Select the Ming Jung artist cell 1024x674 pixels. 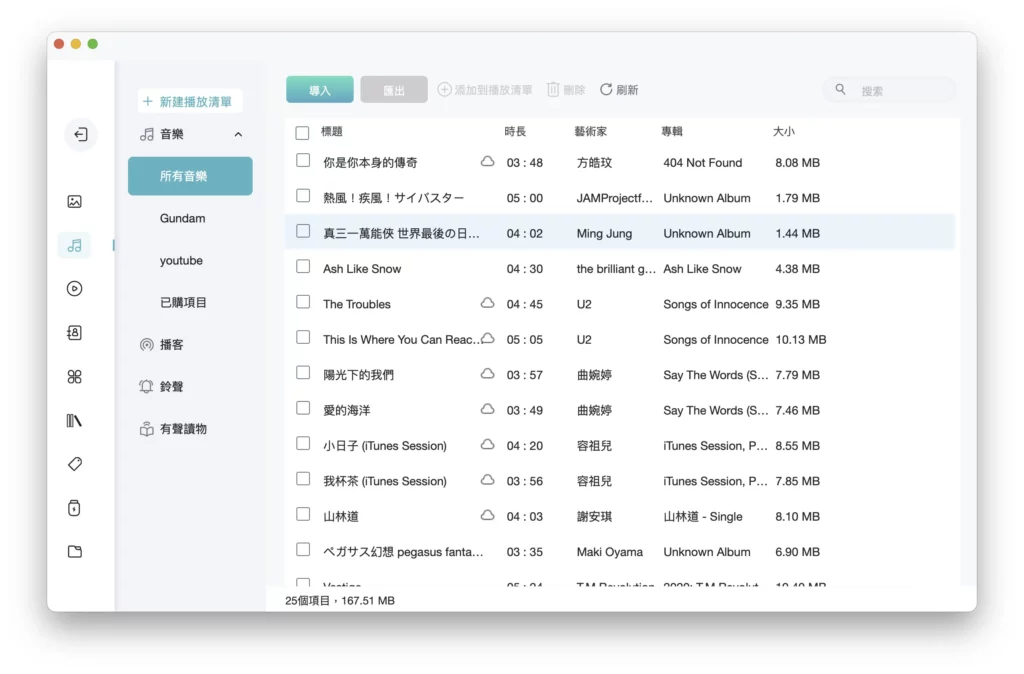[604, 233]
